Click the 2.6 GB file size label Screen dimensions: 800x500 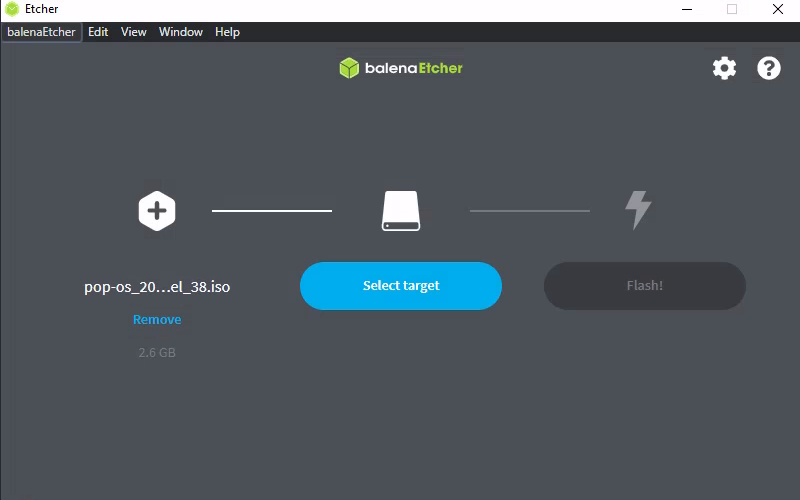tap(157, 353)
